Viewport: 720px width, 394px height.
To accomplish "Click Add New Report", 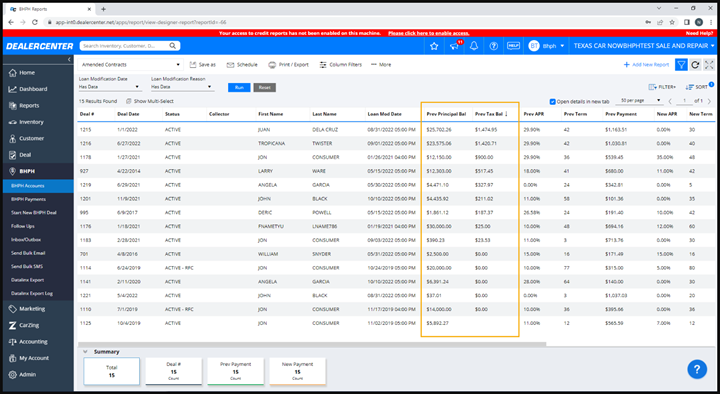I will pos(646,65).
